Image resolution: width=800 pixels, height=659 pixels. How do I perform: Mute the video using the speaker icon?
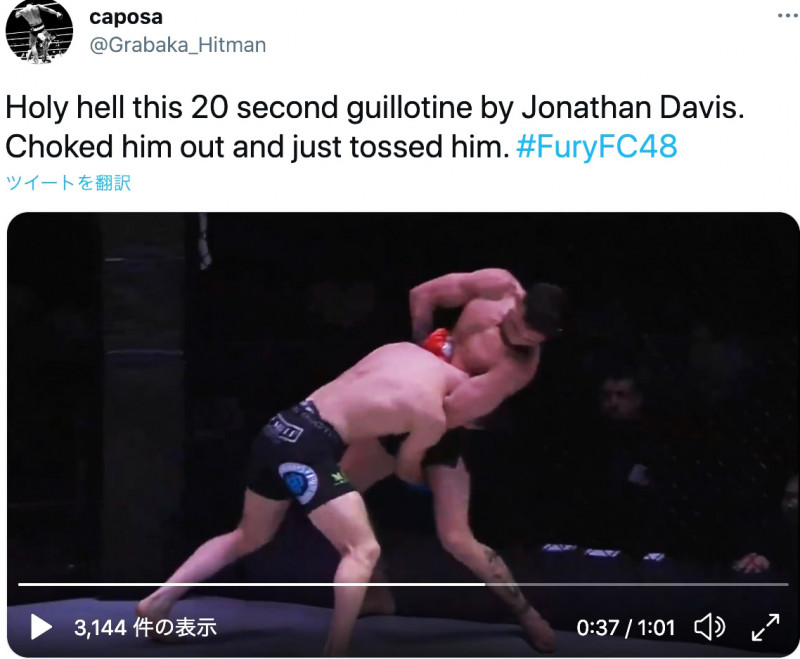pos(710,627)
